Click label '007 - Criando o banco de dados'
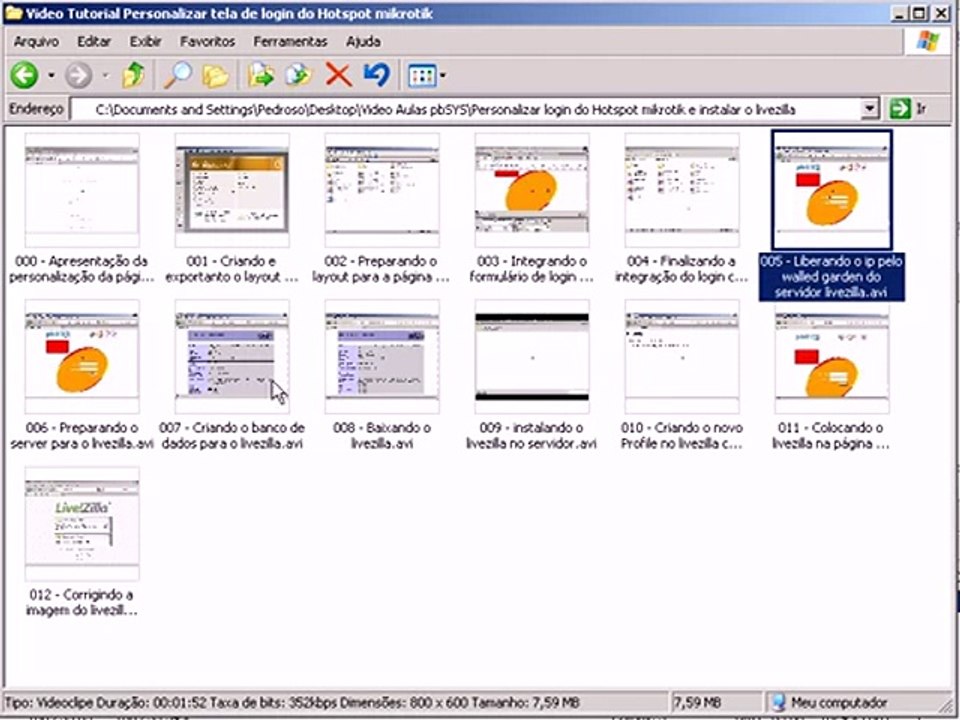Screen dimensions: 960x720 [x=231, y=435]
